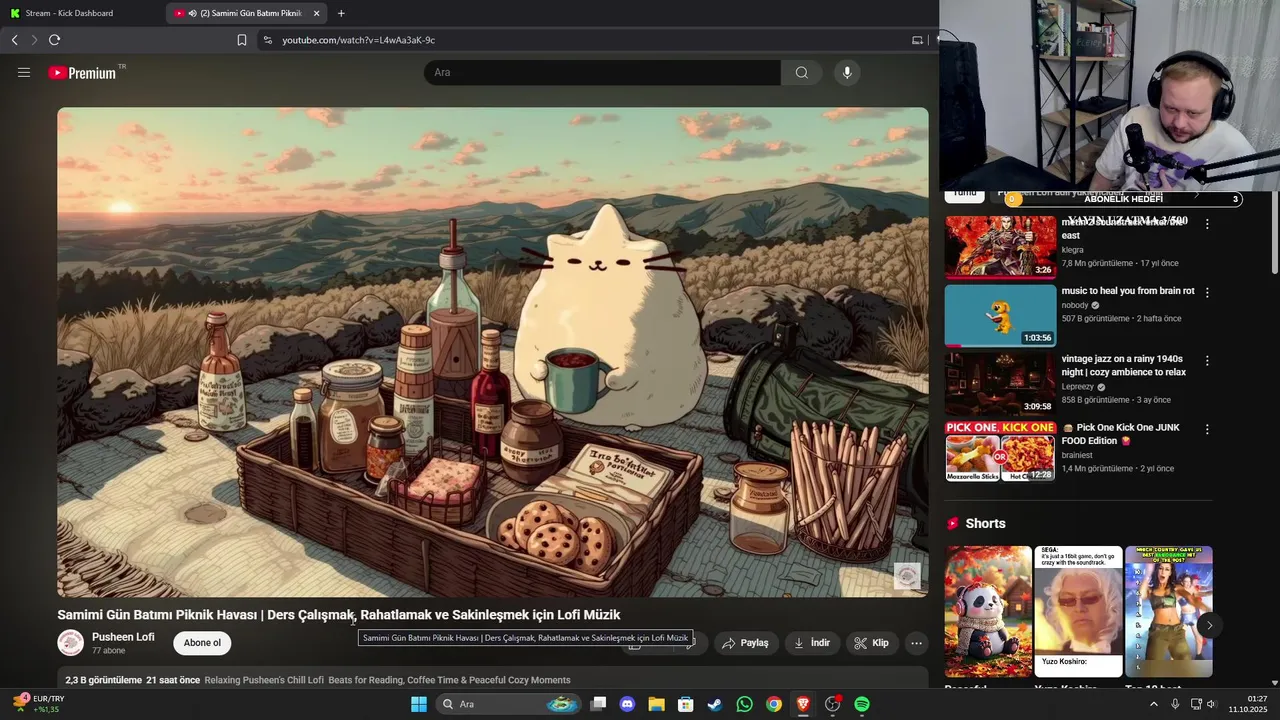Image resolution: width=1280 pixels, height=720 pixels.
Task: Open options menu for vintage jazz video
Action: click(1207, 360)
